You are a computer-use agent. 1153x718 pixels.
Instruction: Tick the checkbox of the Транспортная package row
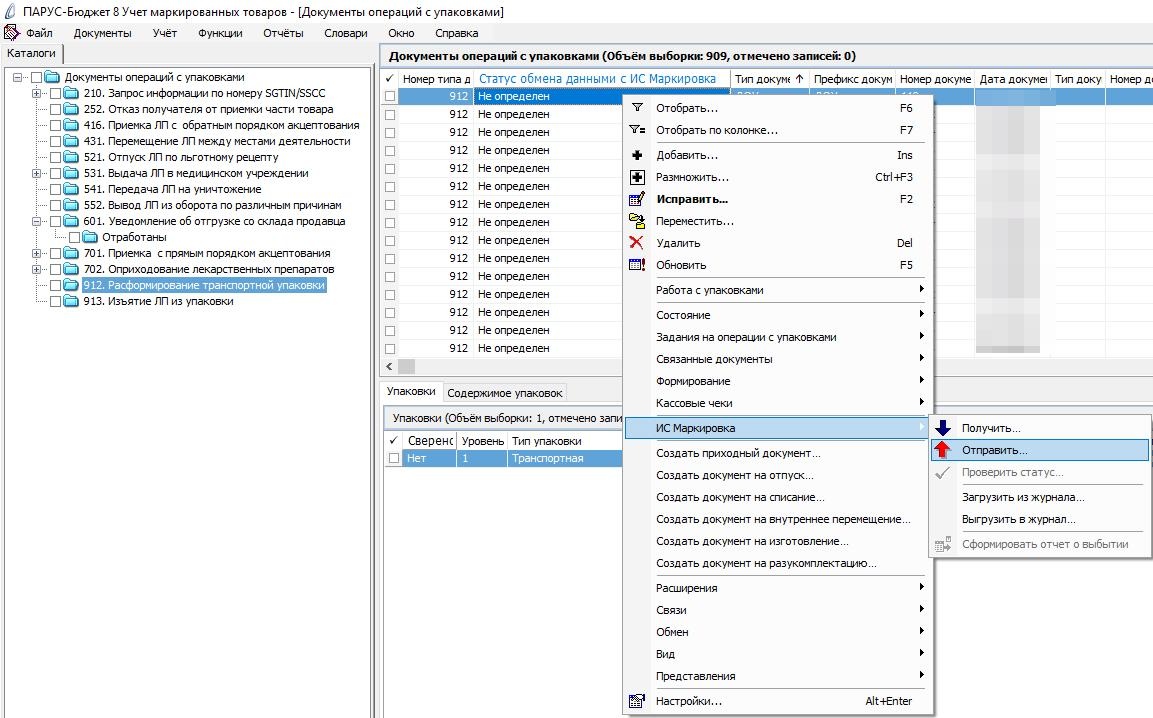(394, 458)
